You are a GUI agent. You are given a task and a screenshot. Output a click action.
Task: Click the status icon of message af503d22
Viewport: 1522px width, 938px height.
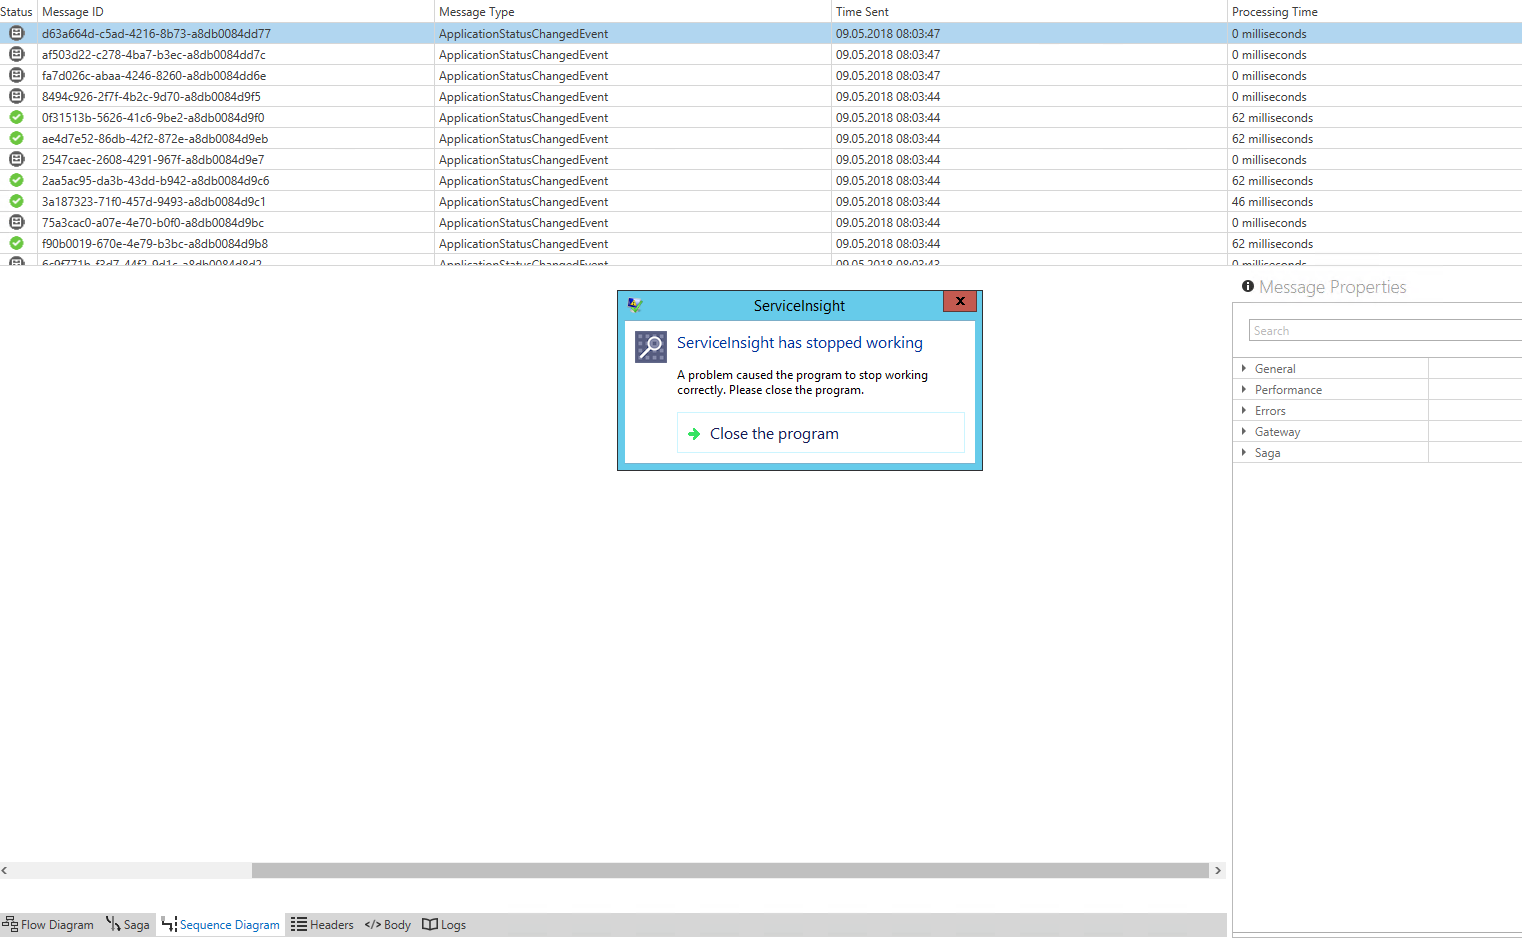(16, 54)
